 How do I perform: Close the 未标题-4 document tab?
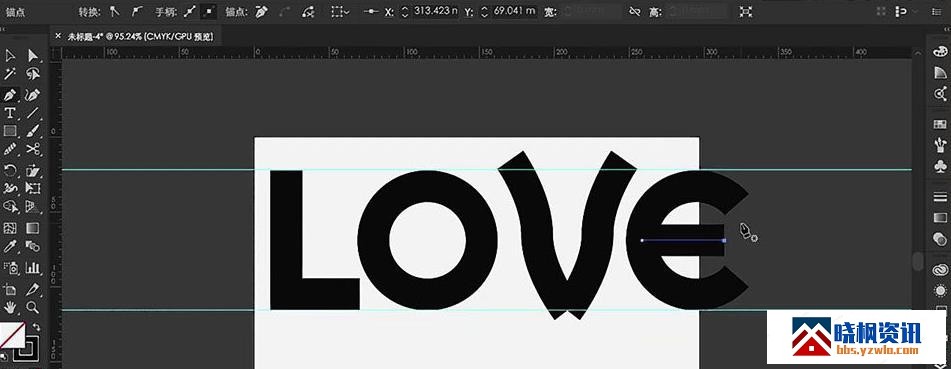(x=58, y=36)
